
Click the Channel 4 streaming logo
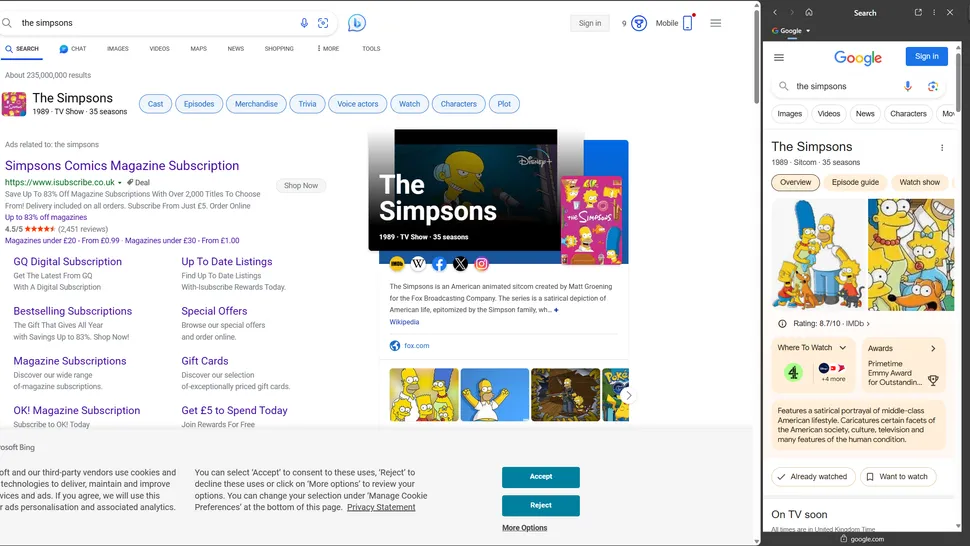[x=794, y=372]
